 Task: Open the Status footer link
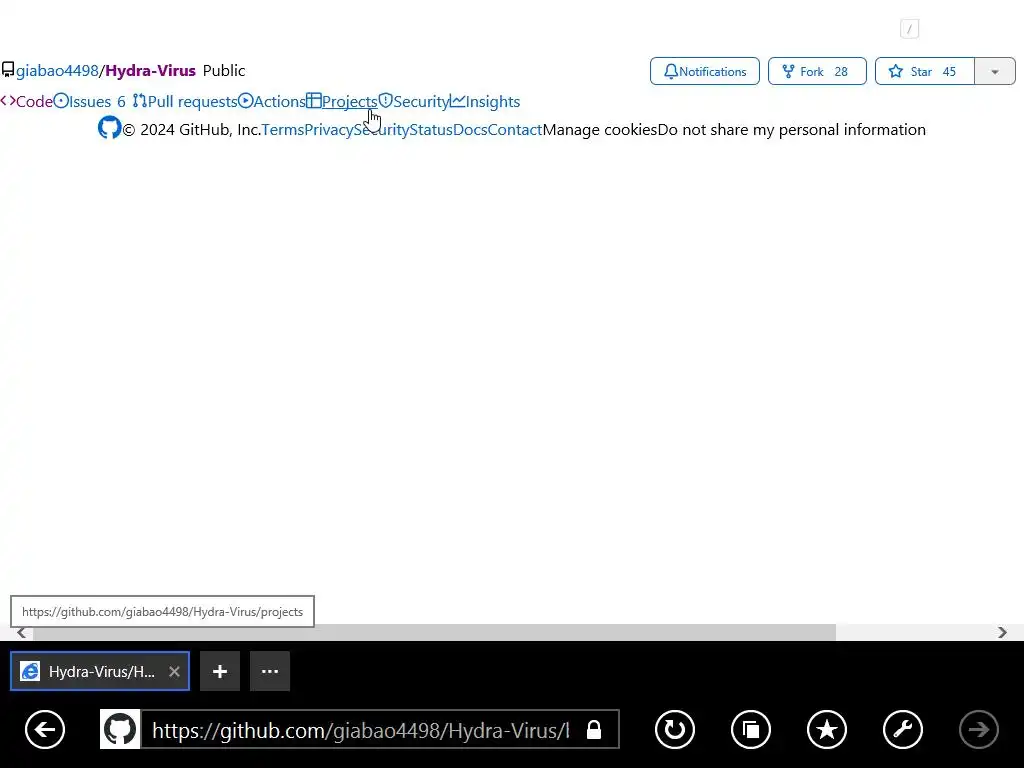tap(431, 129)
